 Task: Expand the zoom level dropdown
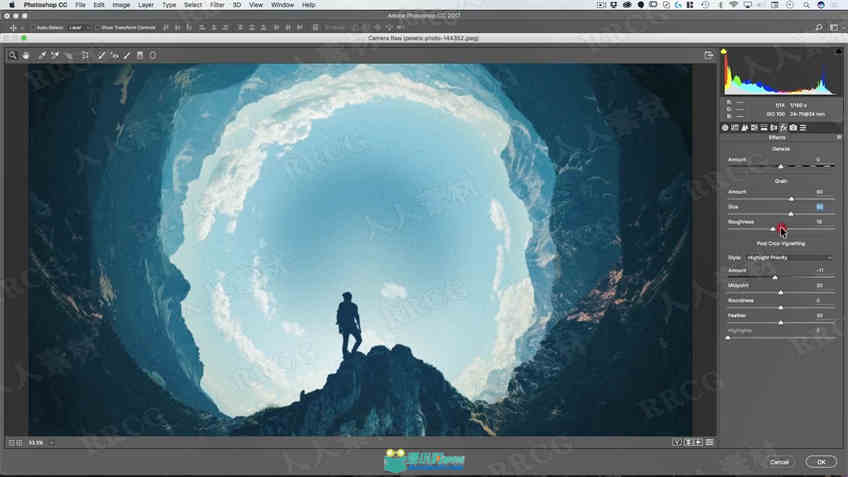pos(52,443)
